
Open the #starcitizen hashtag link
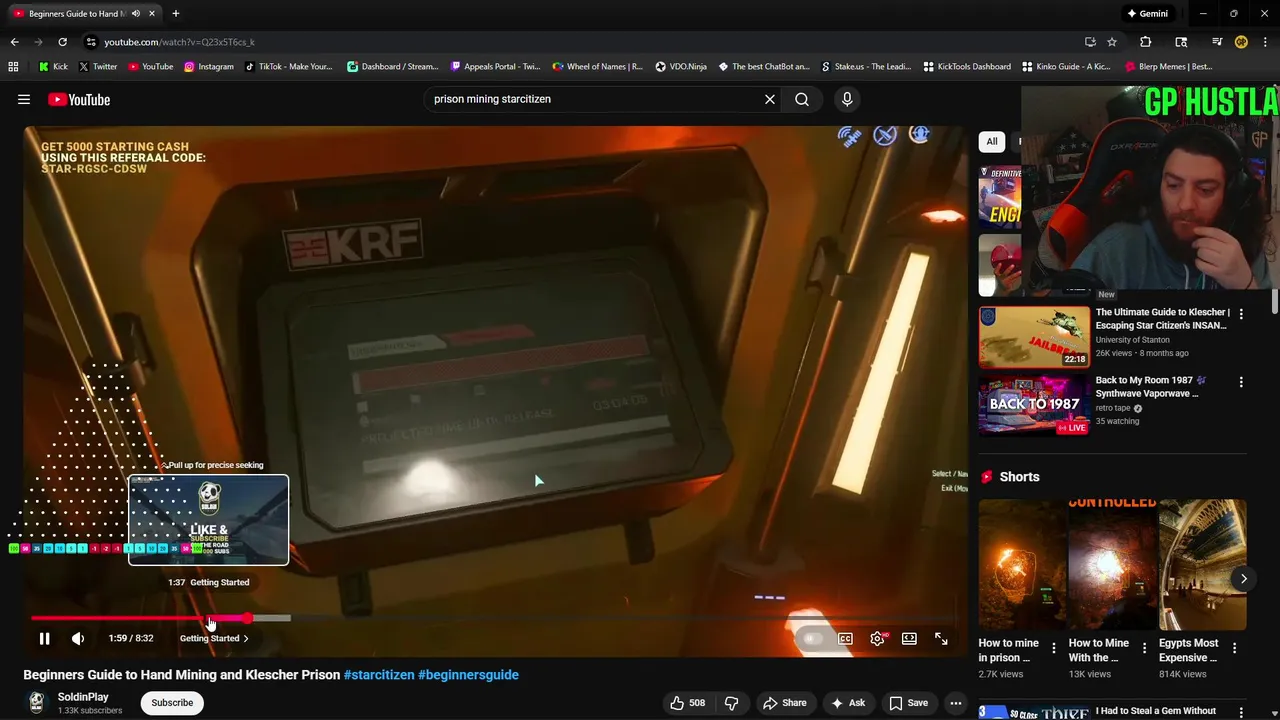pyautogui.click(x=379, y=675)
